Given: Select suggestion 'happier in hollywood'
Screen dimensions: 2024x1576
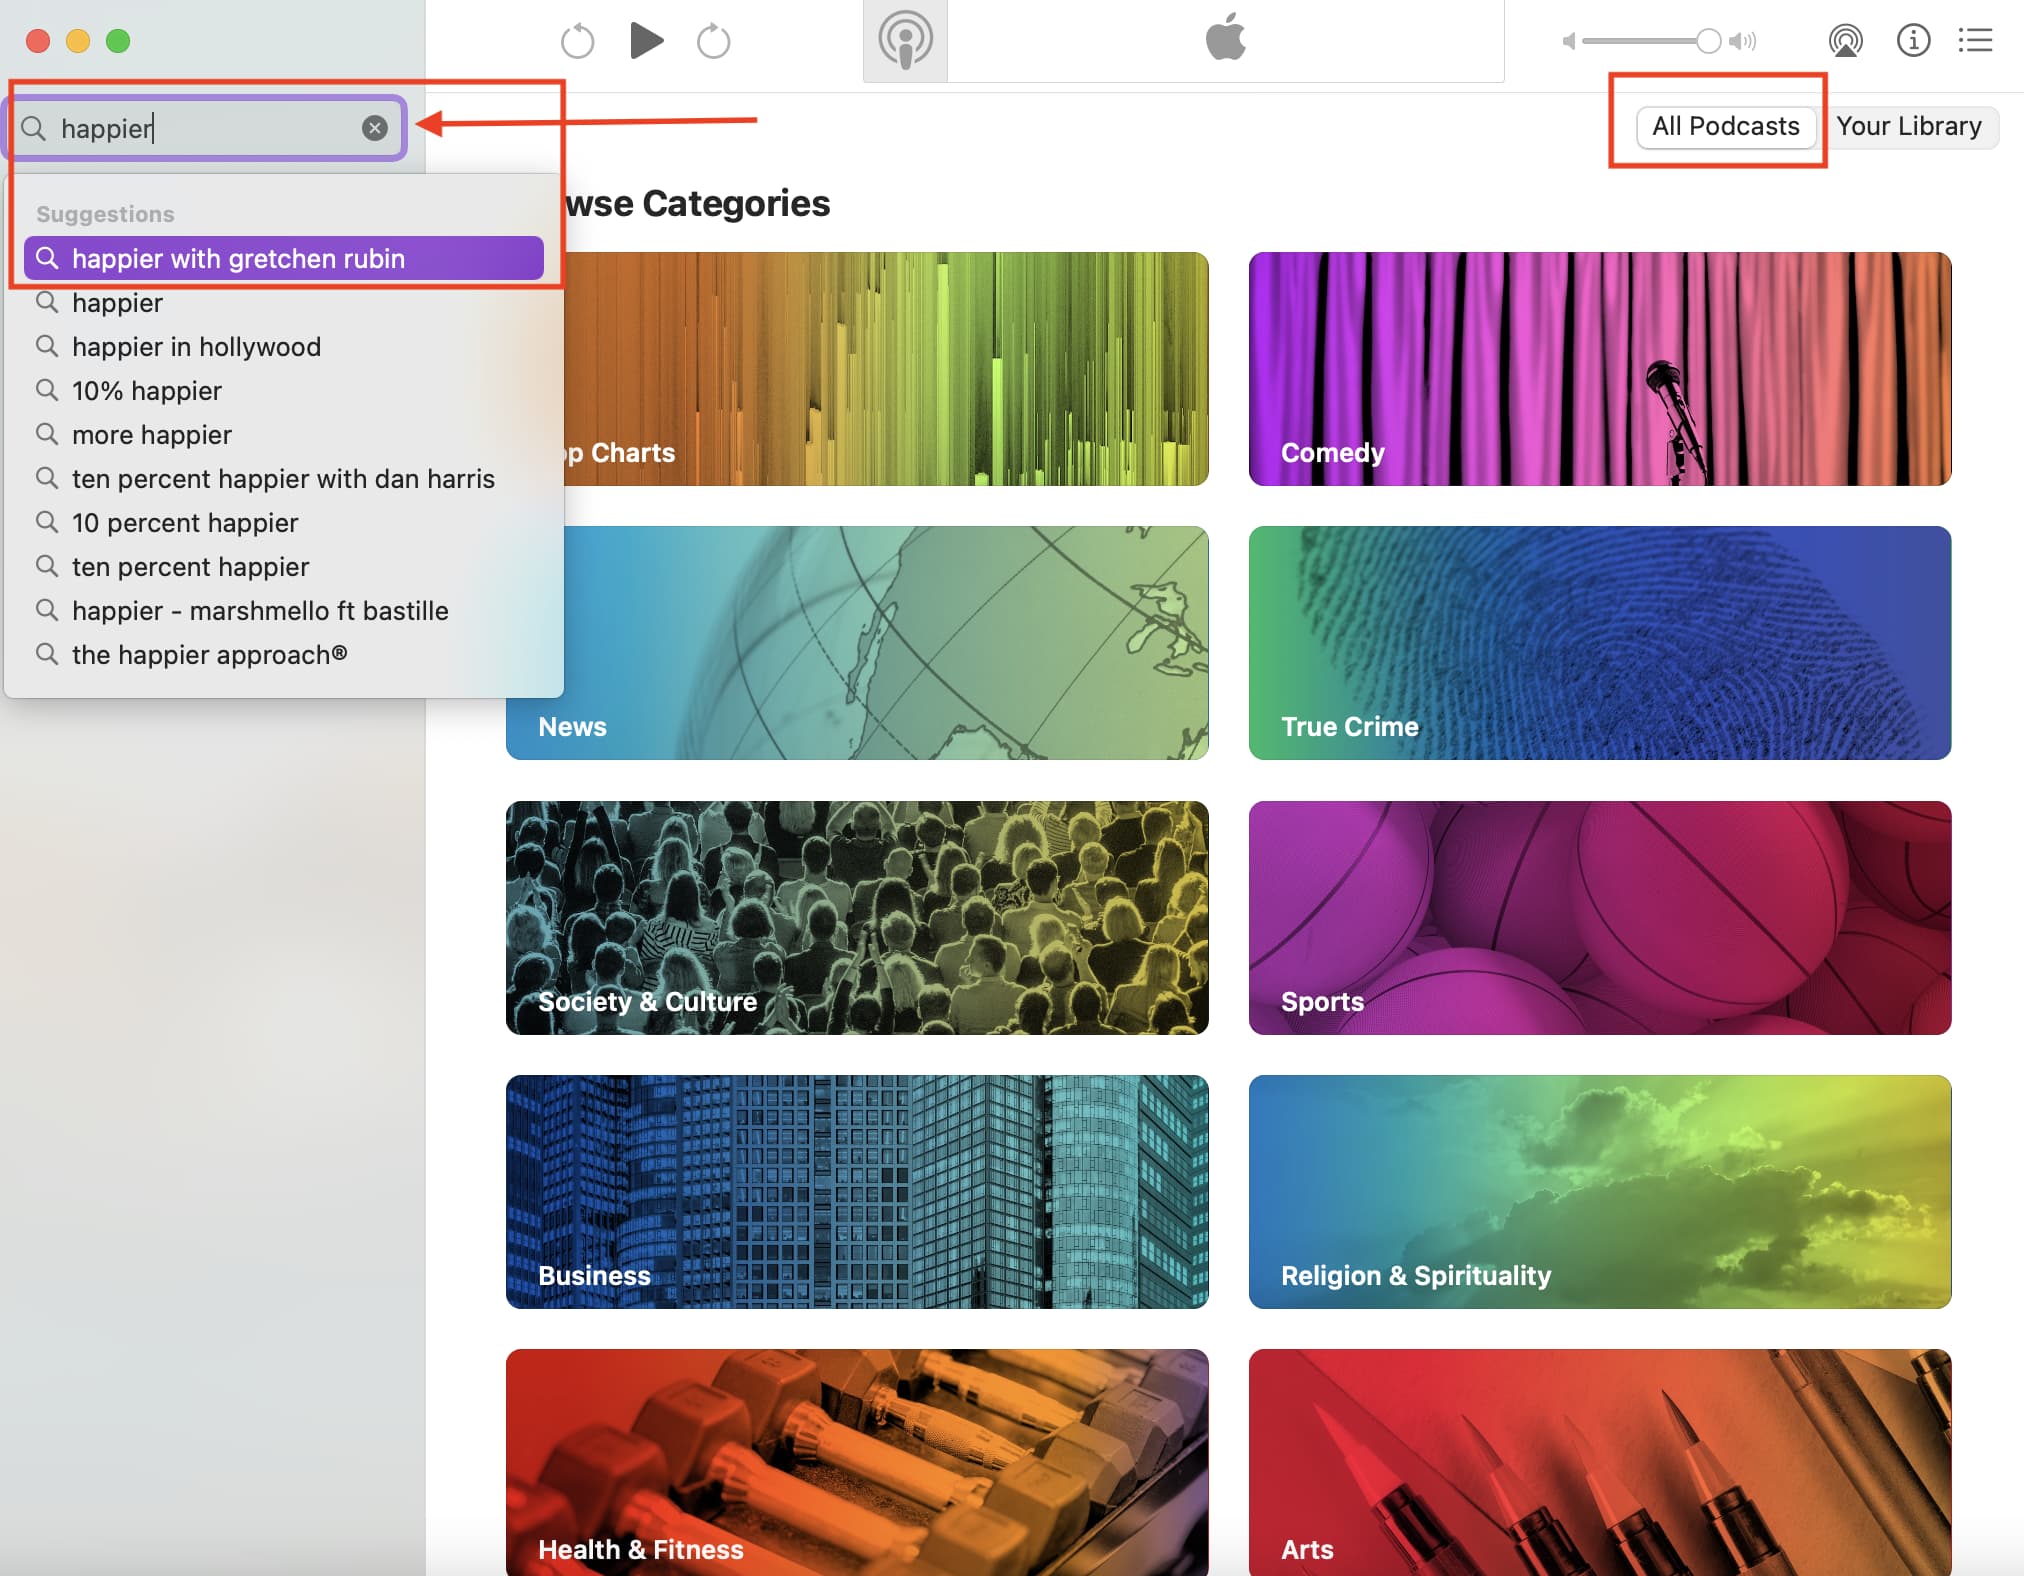Looking at the screenshot, I should coord(284,346).
